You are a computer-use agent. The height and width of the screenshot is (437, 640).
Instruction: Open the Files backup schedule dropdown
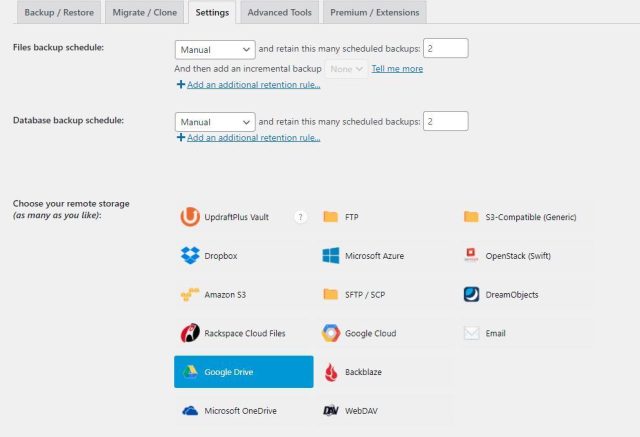click(215, 49)
